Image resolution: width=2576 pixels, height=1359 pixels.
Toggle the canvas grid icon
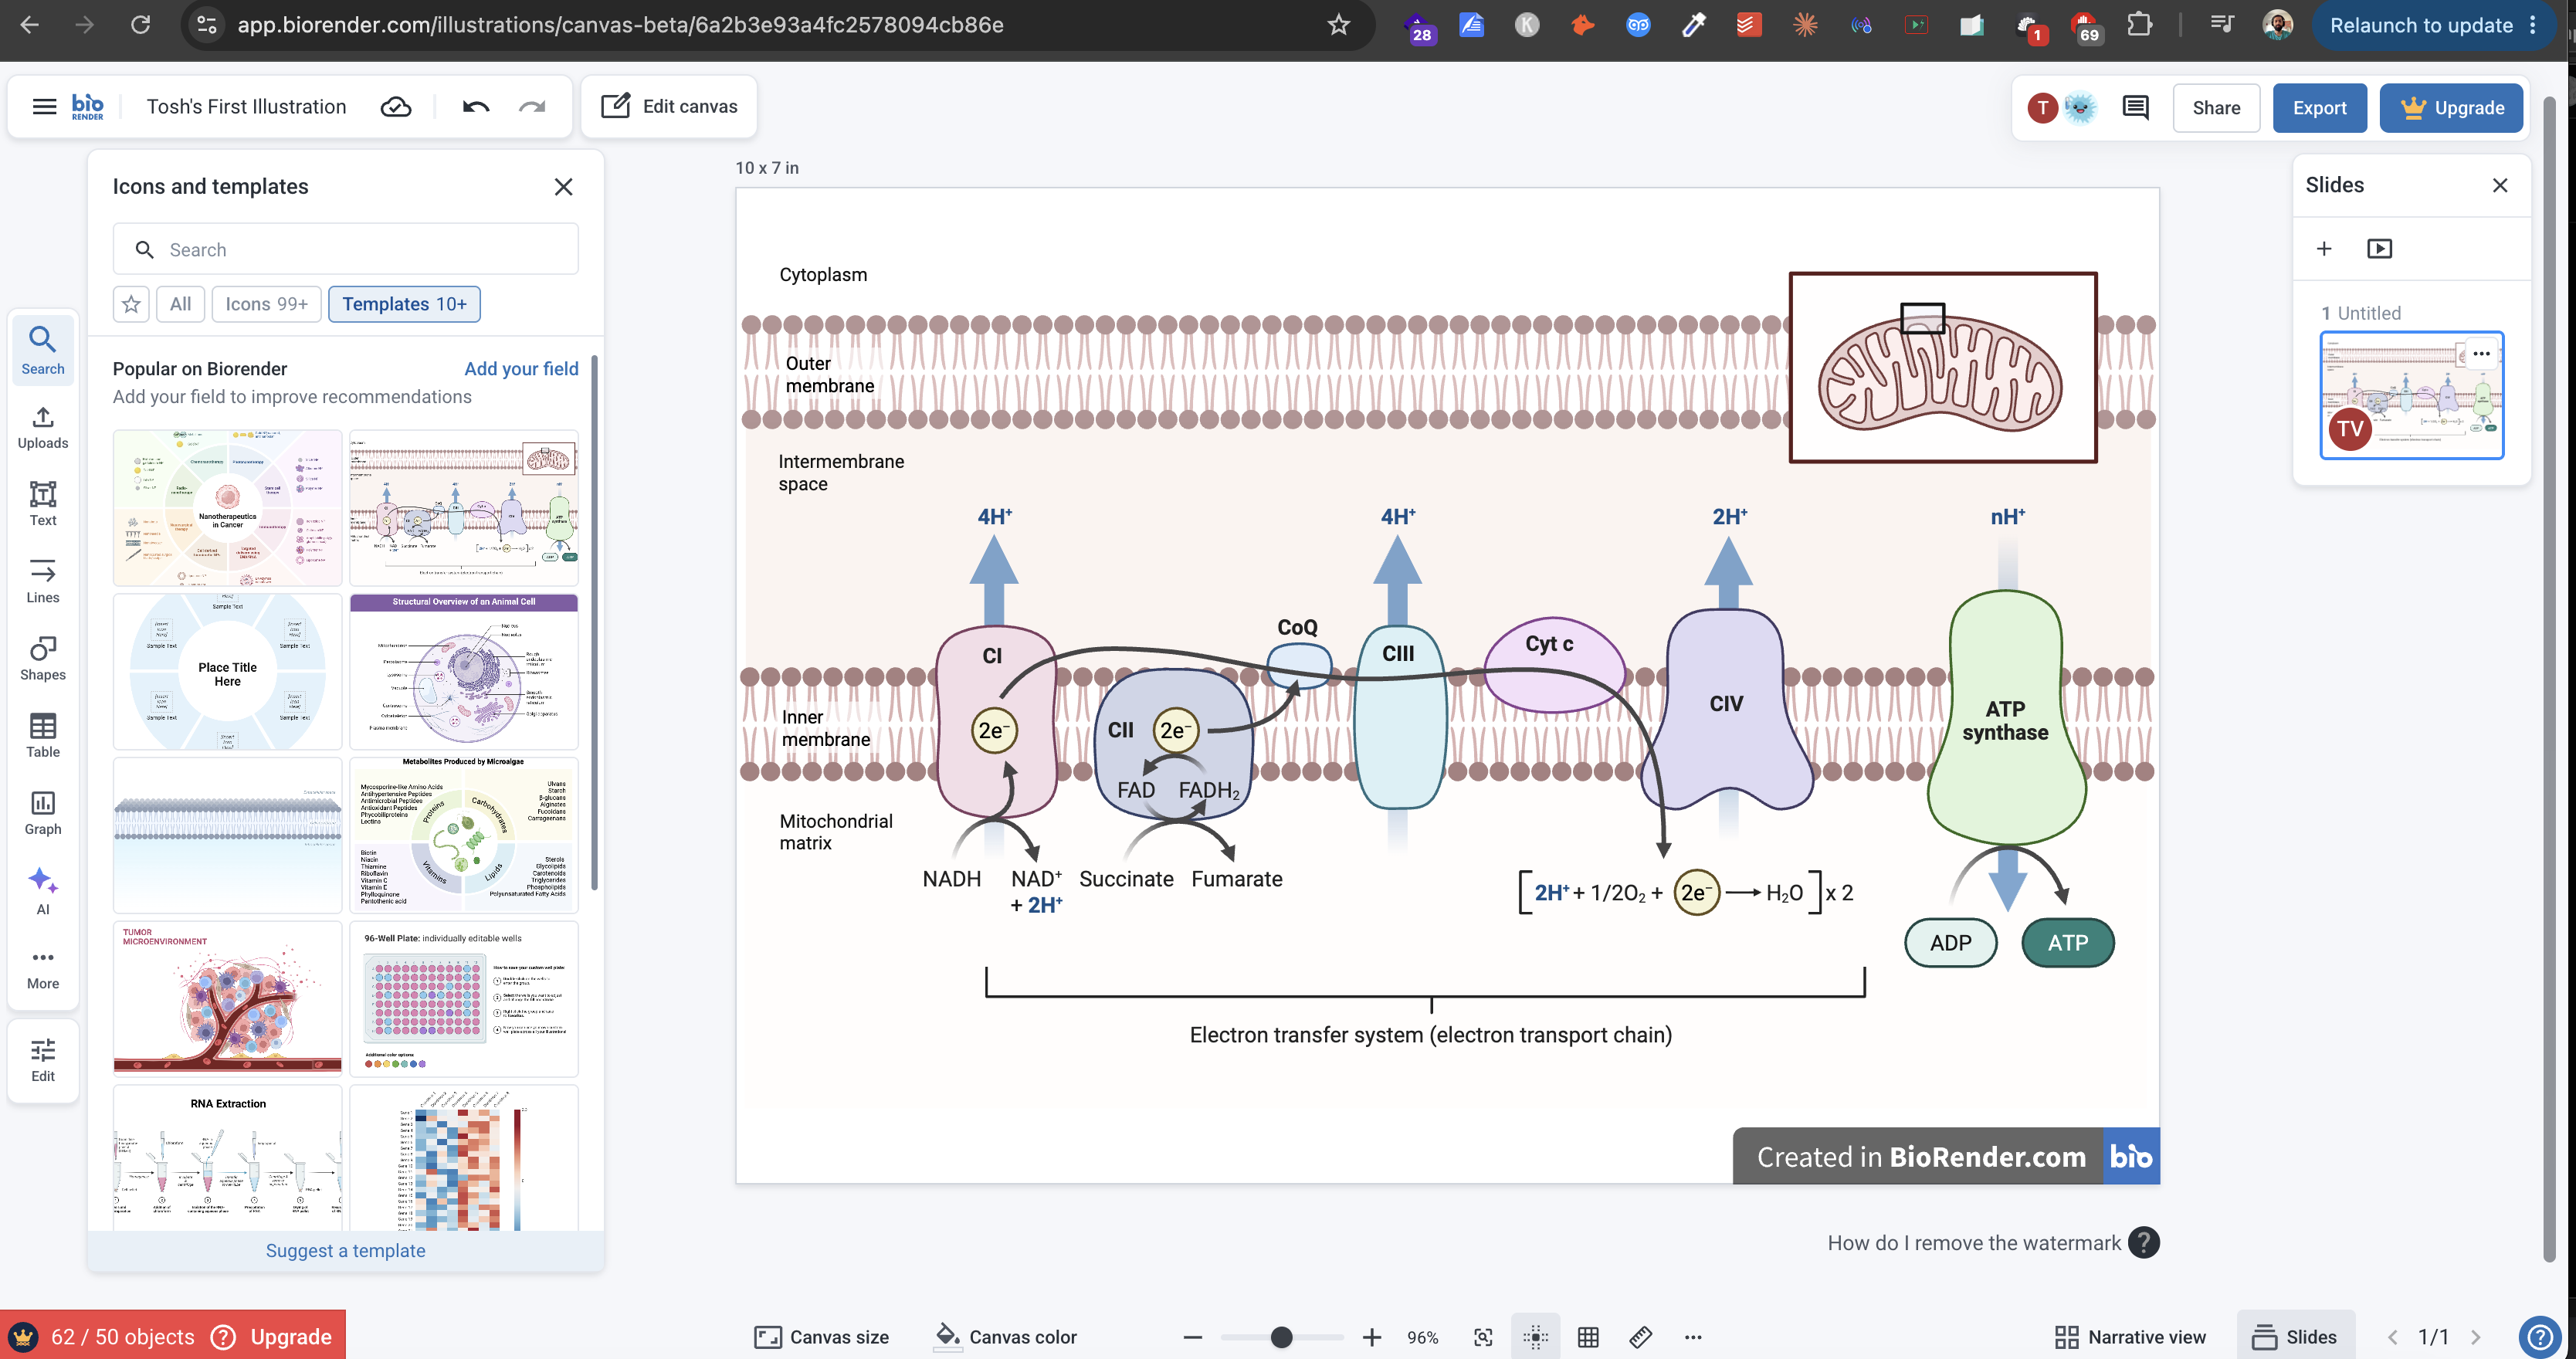(x=1588, y=1337)
